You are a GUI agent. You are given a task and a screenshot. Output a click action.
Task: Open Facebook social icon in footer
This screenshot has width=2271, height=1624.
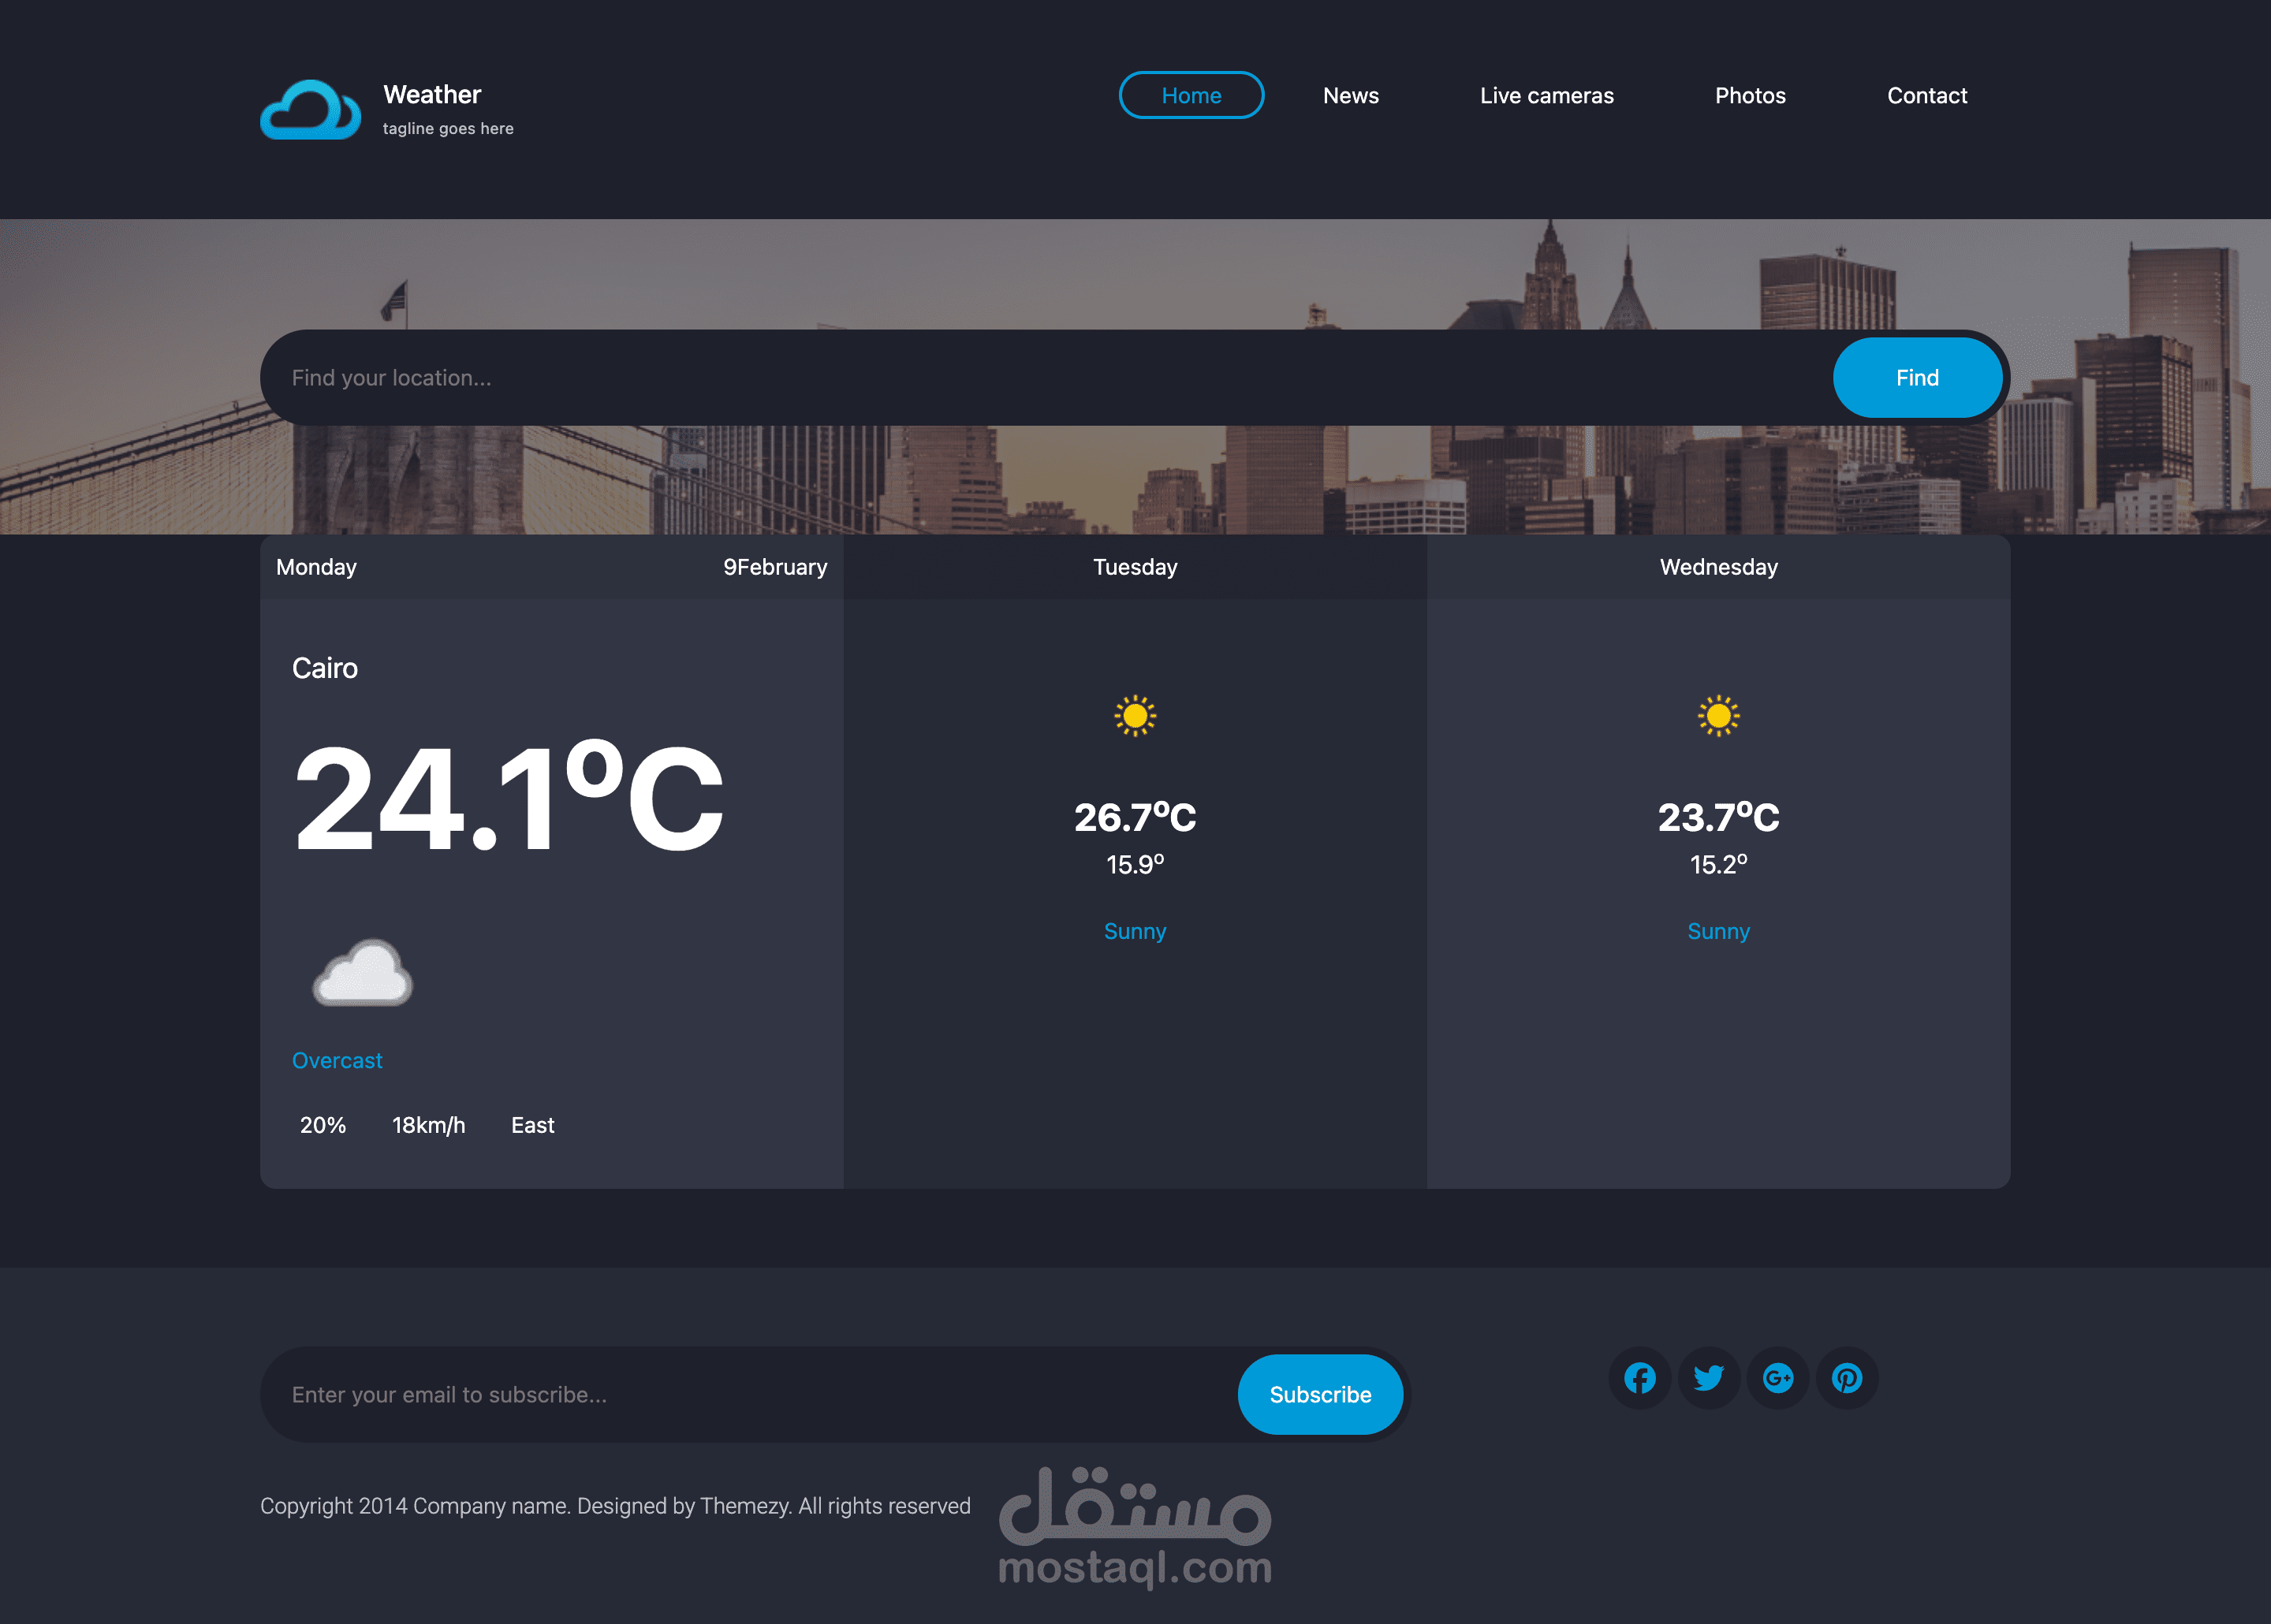coord(1639,1377)
